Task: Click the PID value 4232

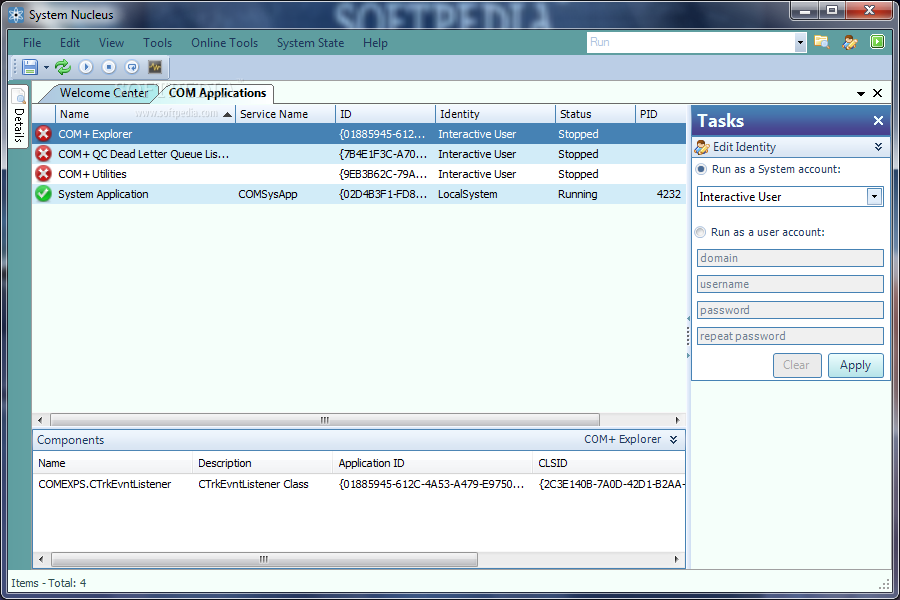Action: point(669,194)
